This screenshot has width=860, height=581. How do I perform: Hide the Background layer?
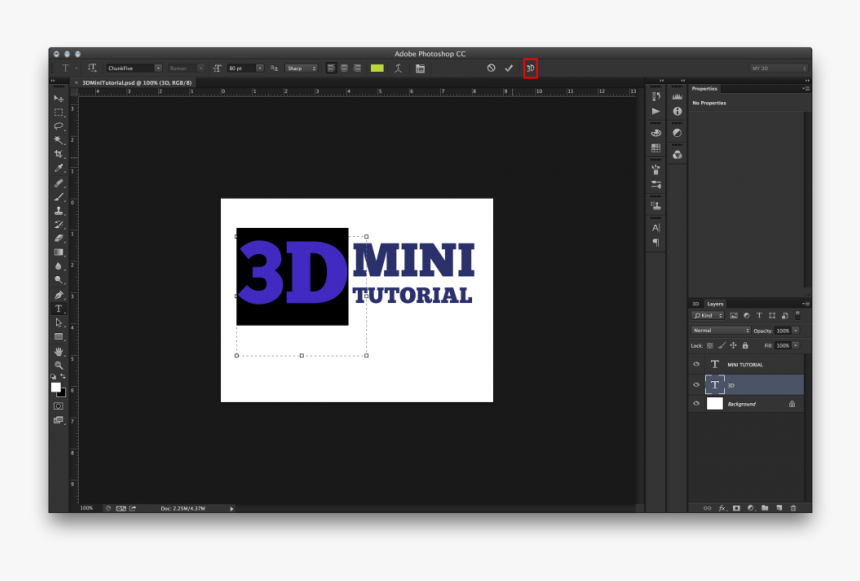pos(697,404)
